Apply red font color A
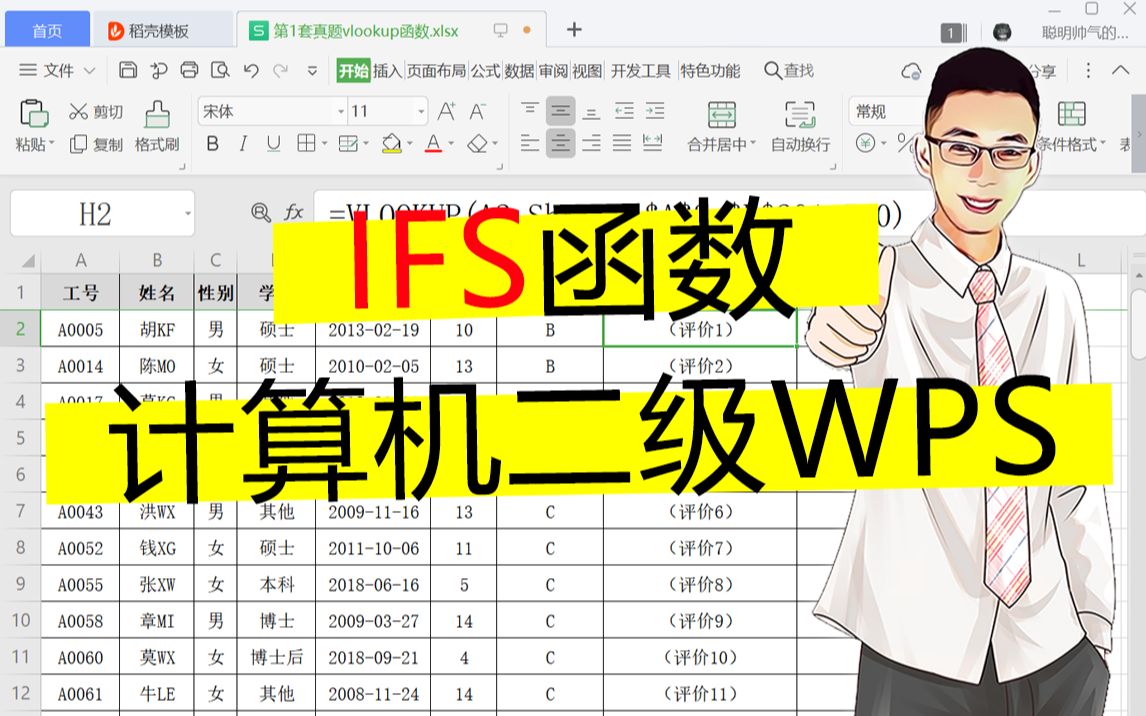This screenshot has height=716, width=1146. point(433,143)
